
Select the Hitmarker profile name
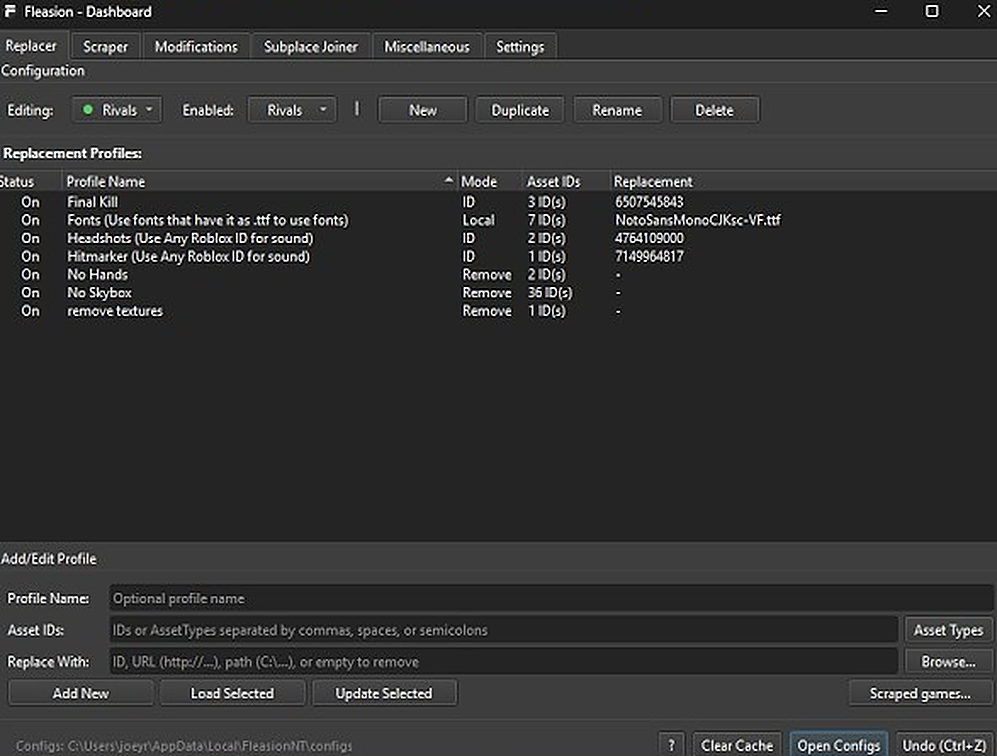point(188,256)
